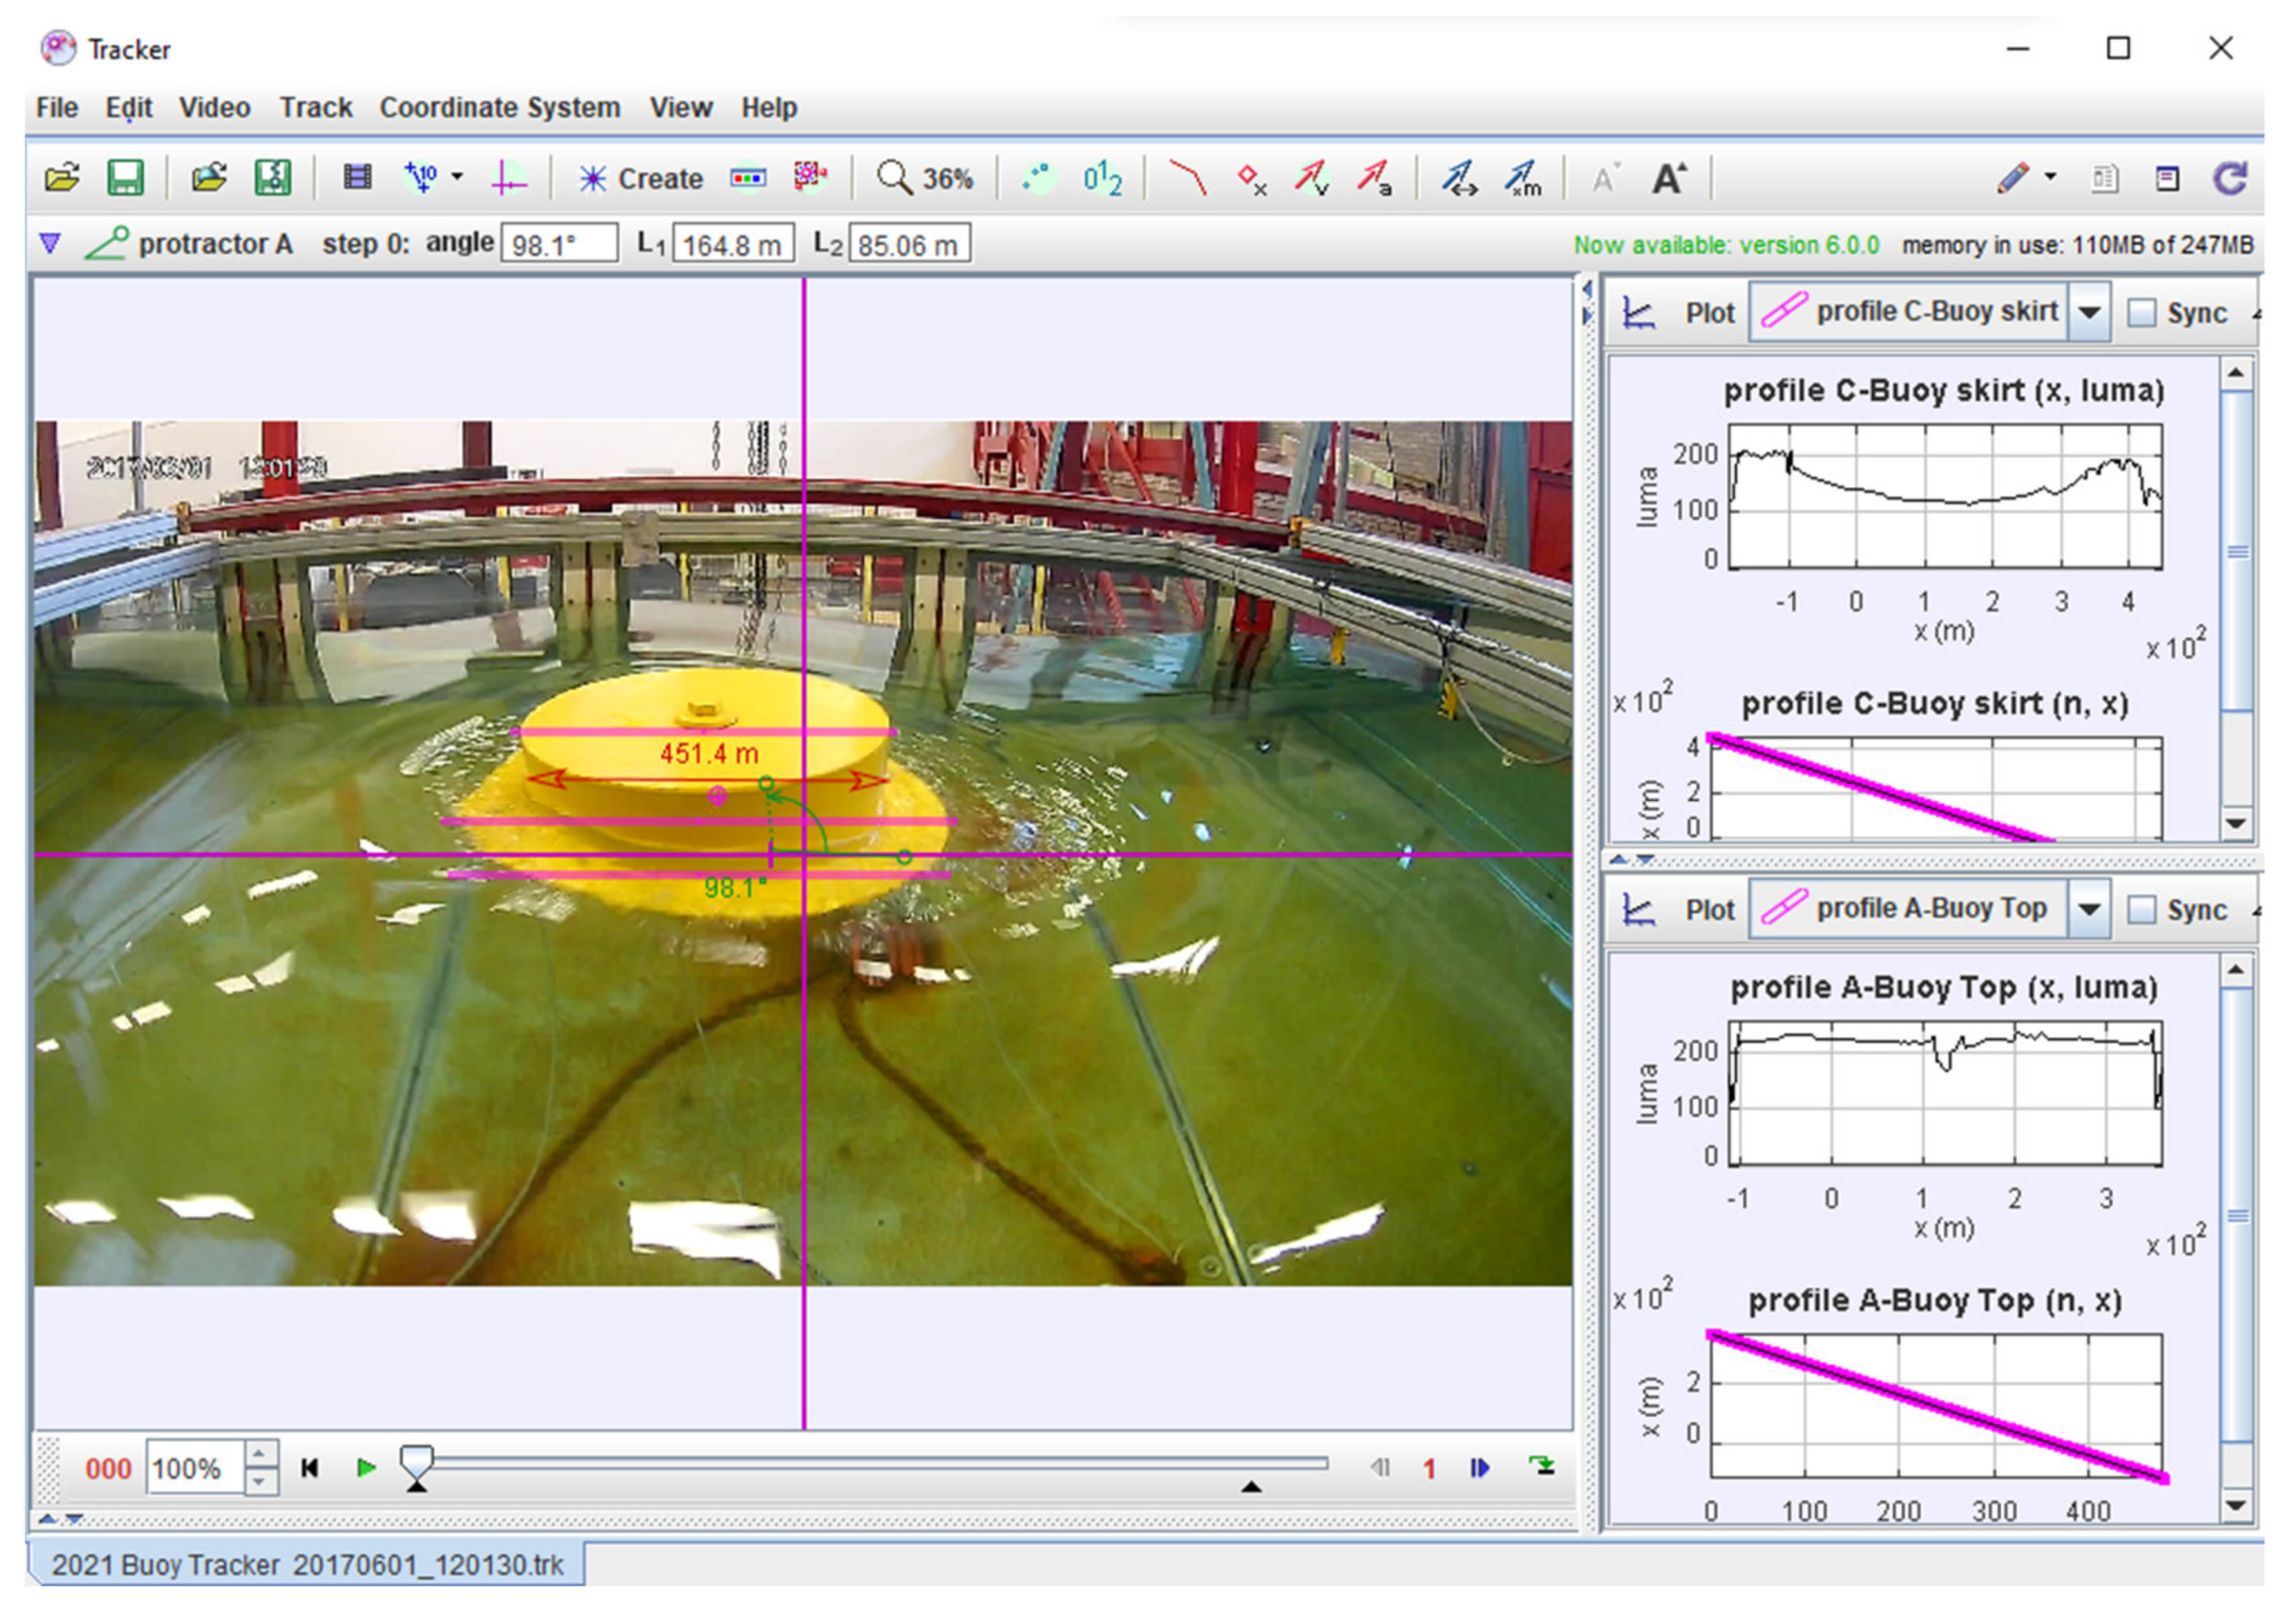Expand the calibration tools dropdown arrow

[457, 178]
